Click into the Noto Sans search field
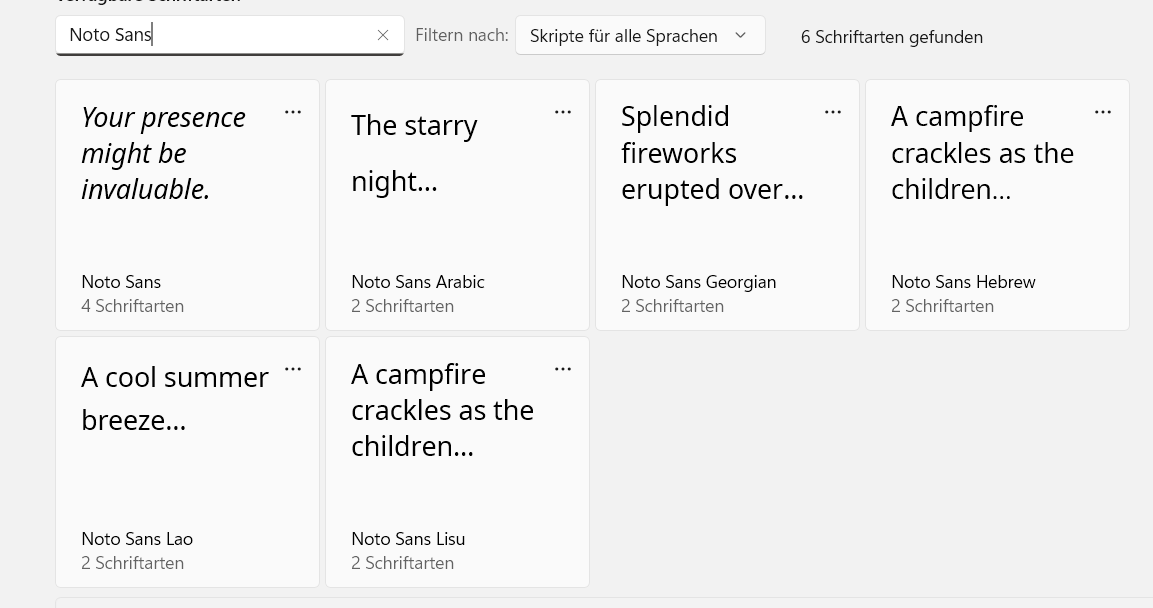1153x608 pixels. (x=215, y=35)
